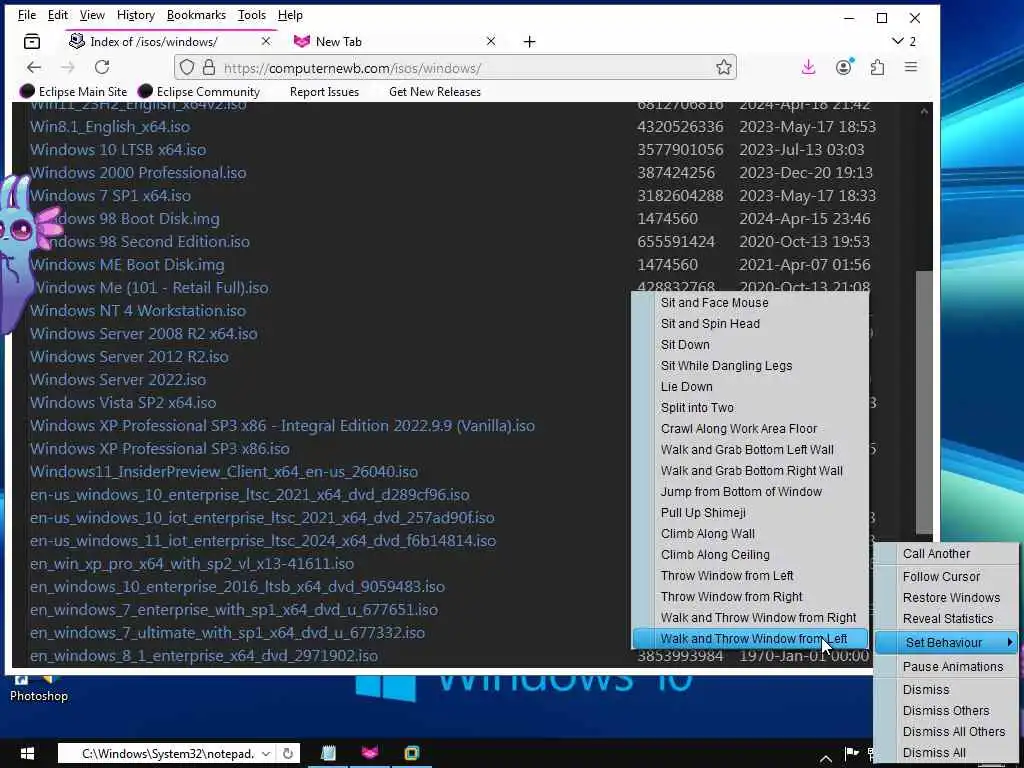The width and height of the screenshot is (1024, 768).
Task: Open taskbar address box dropdown arrow
Action: pos(266,754)
